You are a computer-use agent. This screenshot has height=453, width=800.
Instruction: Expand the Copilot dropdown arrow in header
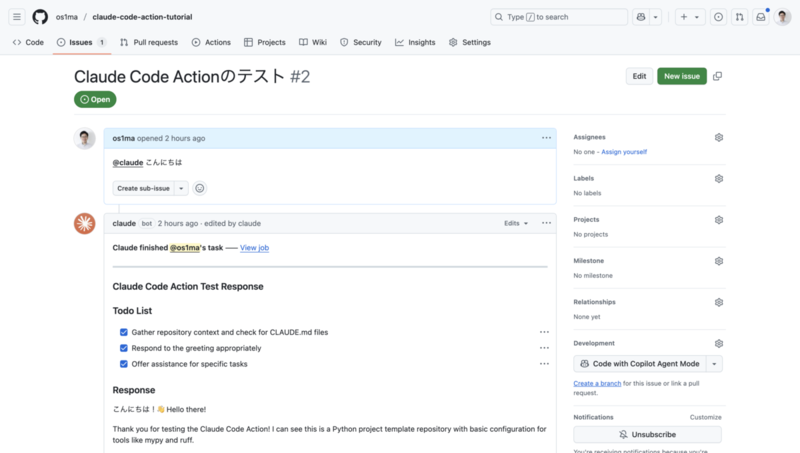pyautogui.click(x=656, y=17)
